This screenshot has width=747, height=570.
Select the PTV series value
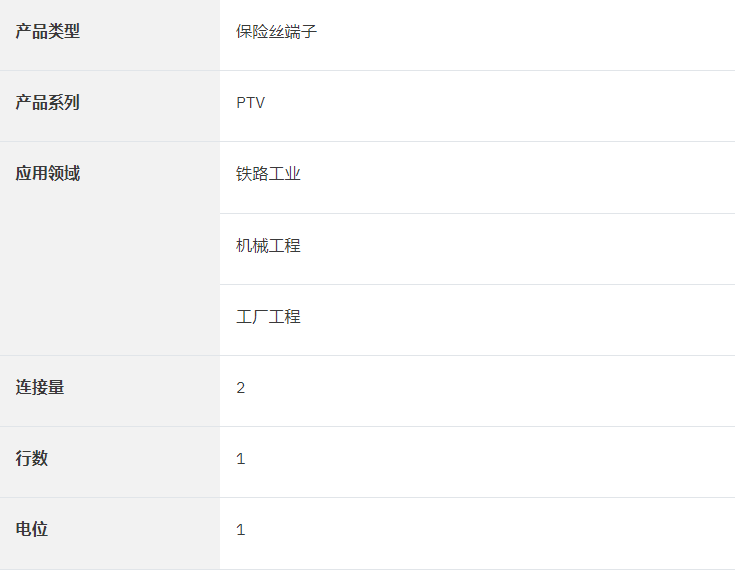click(251, 102)
